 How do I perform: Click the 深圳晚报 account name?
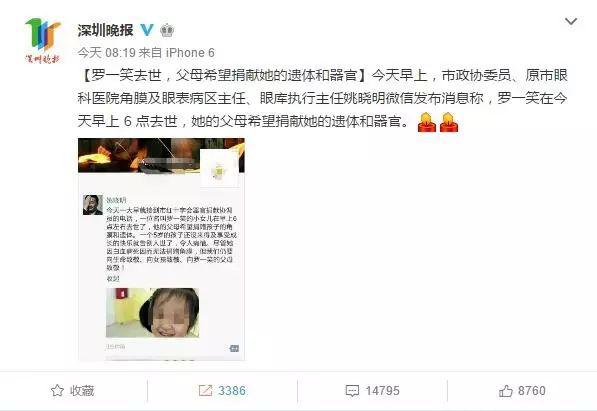coord(105,30)
